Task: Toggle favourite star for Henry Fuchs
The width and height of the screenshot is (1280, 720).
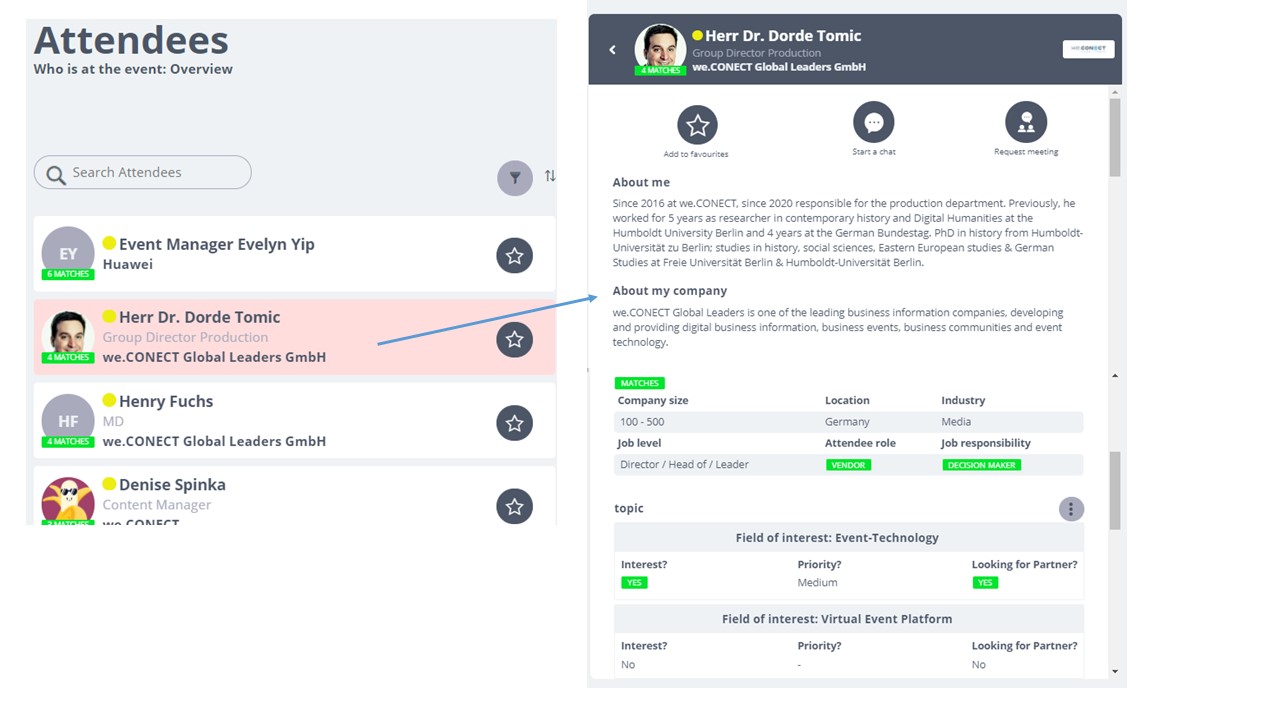Action: (x=514, y=424)
